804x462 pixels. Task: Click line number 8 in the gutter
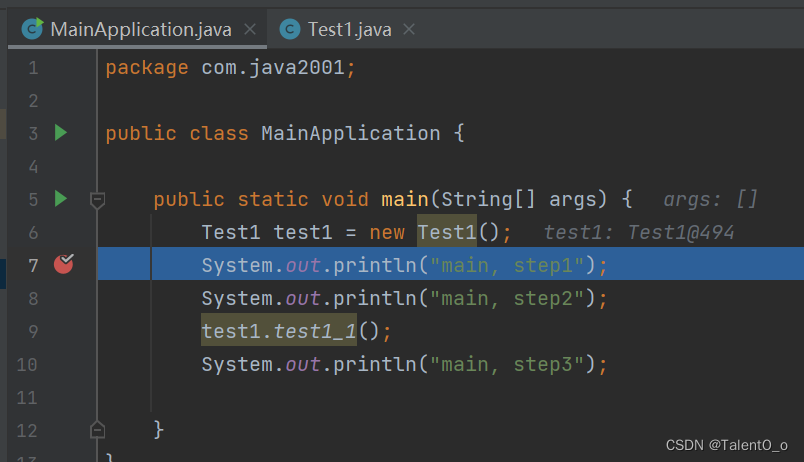click(33, 298)
